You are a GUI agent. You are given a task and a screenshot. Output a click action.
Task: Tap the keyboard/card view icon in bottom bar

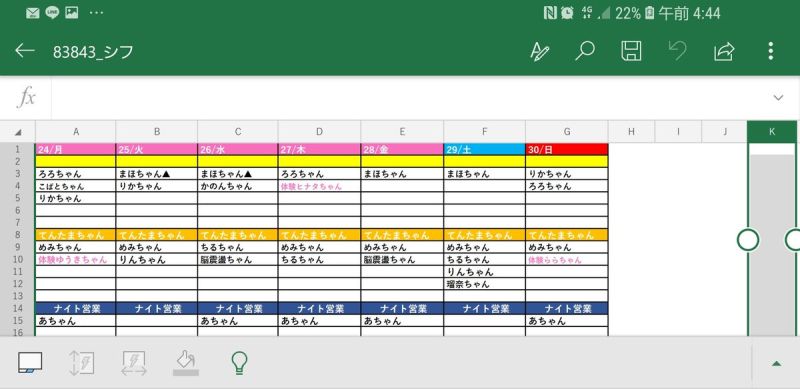click(x=30, y=363)
